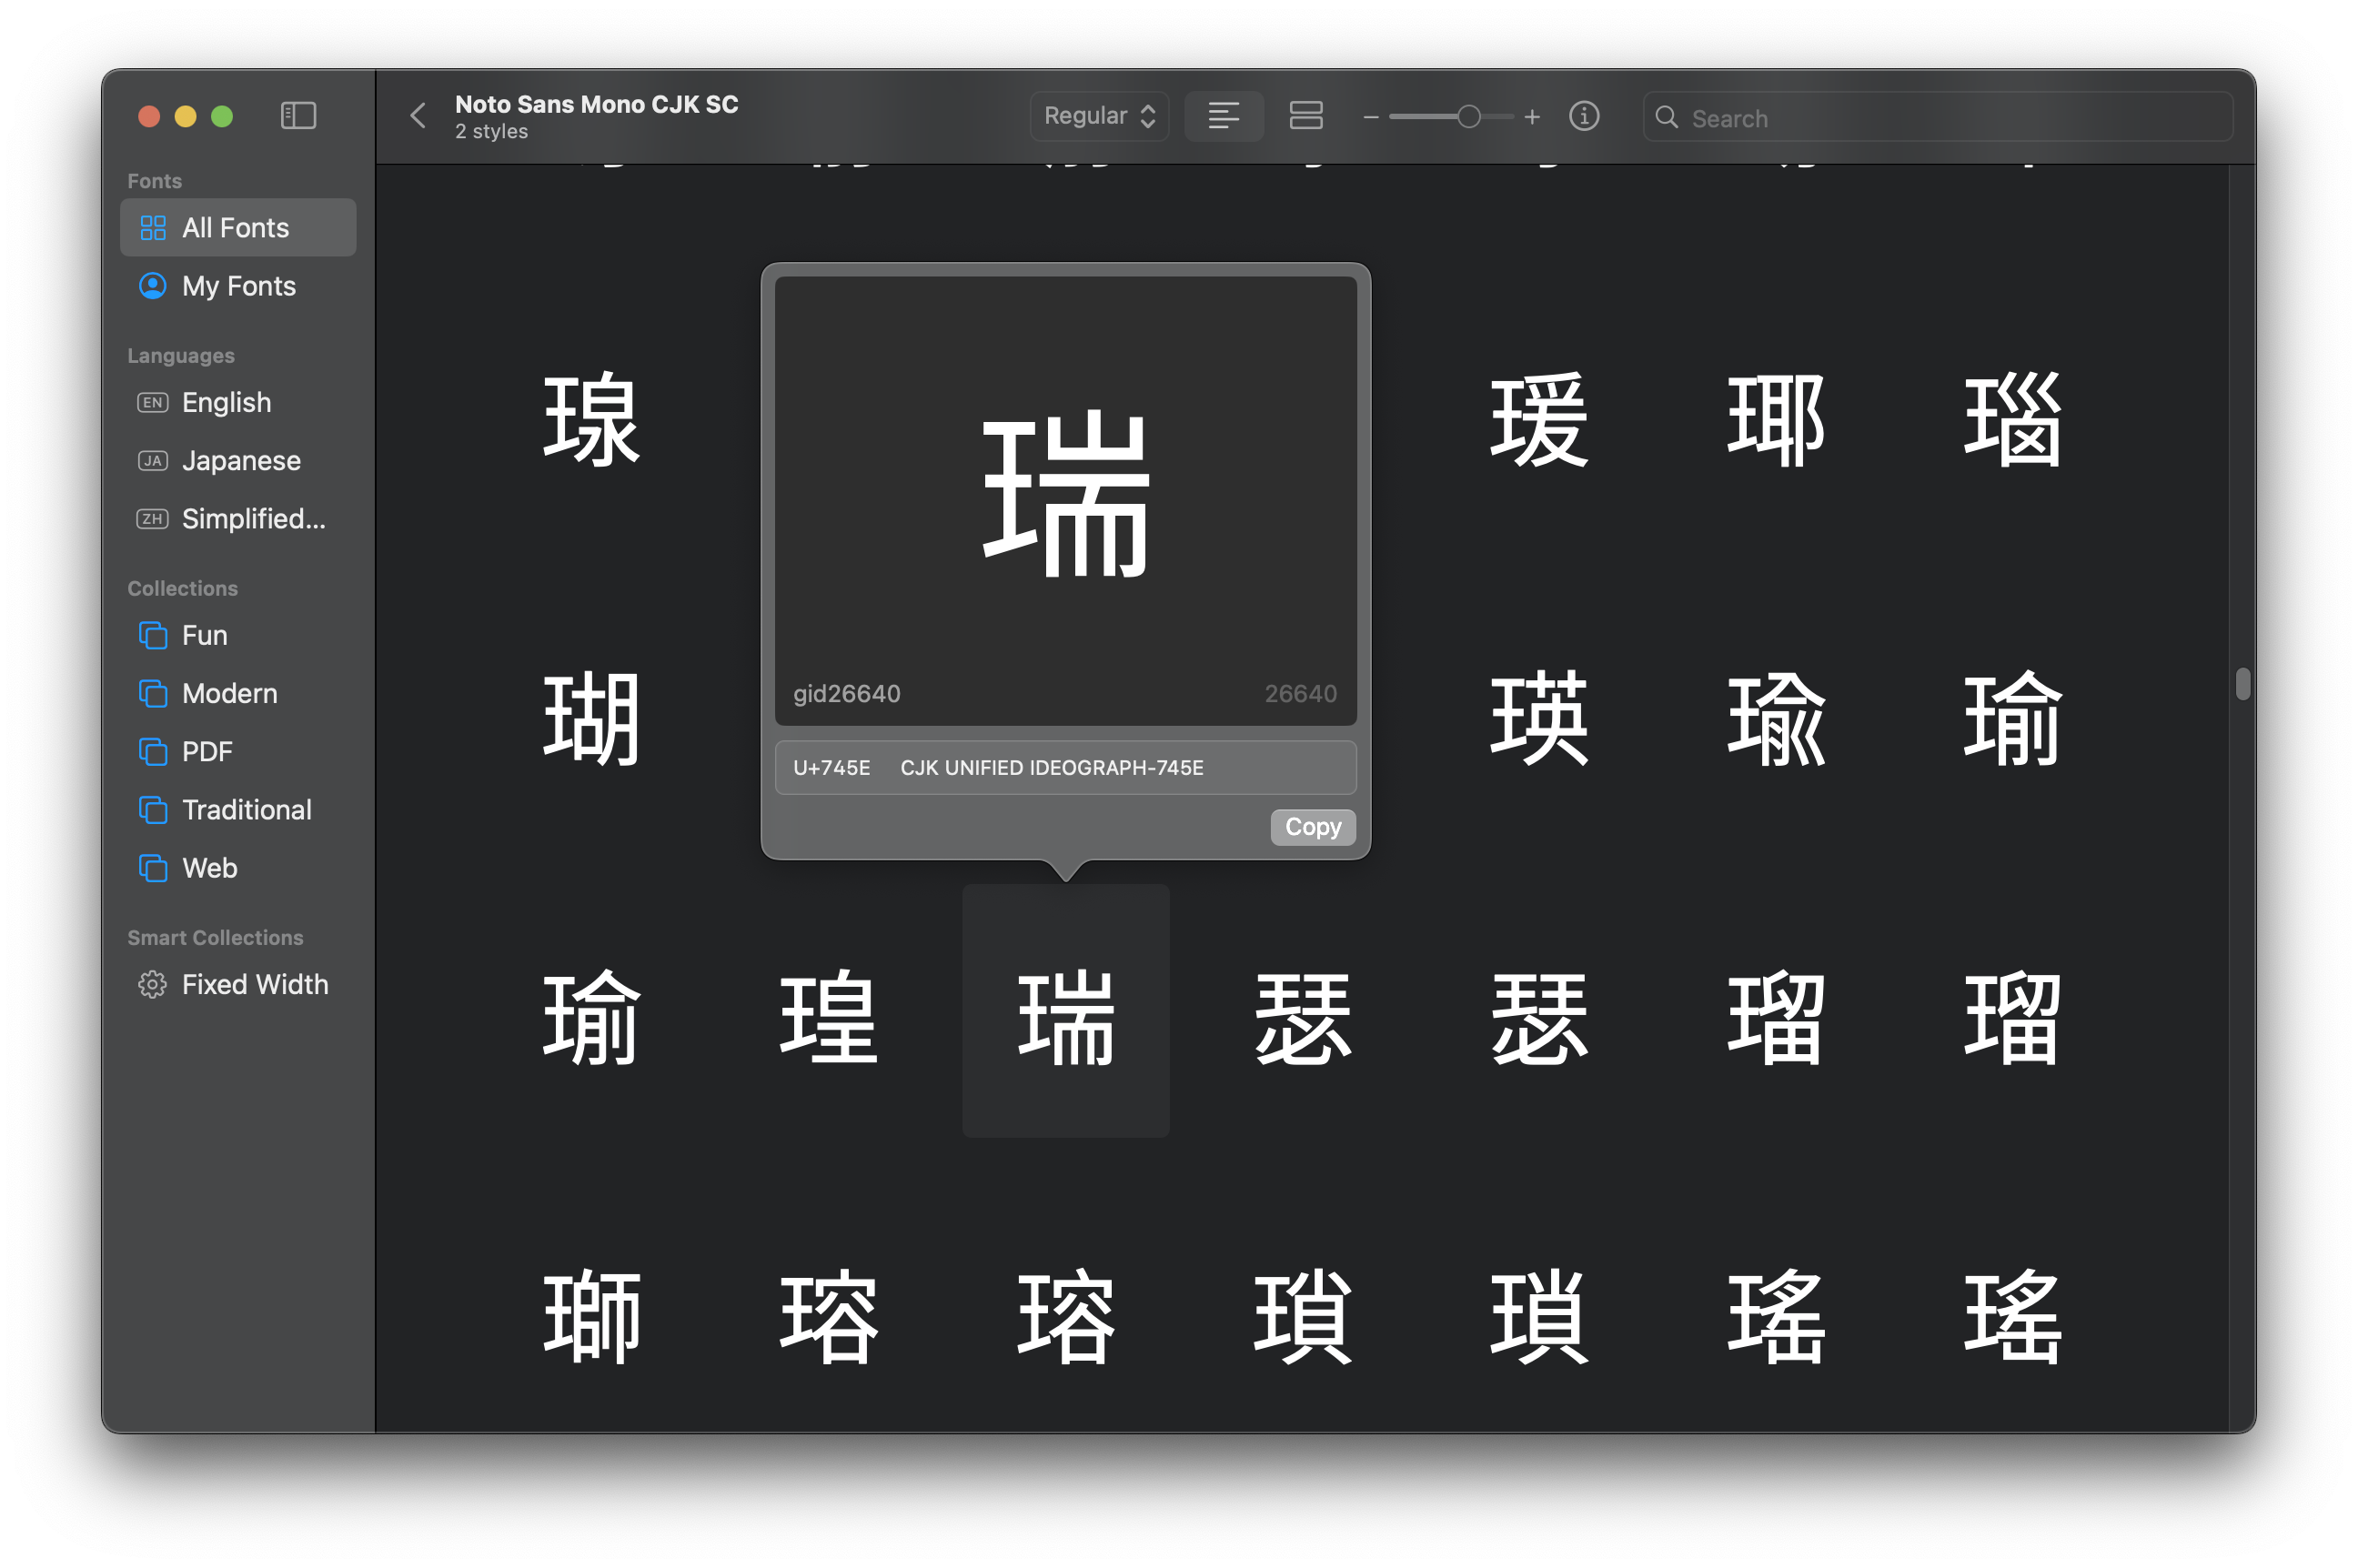Show font information with the info icon
The height and width of the screenshot is (1568, 2358).
pyautogui.click(x=1583, y=116)
